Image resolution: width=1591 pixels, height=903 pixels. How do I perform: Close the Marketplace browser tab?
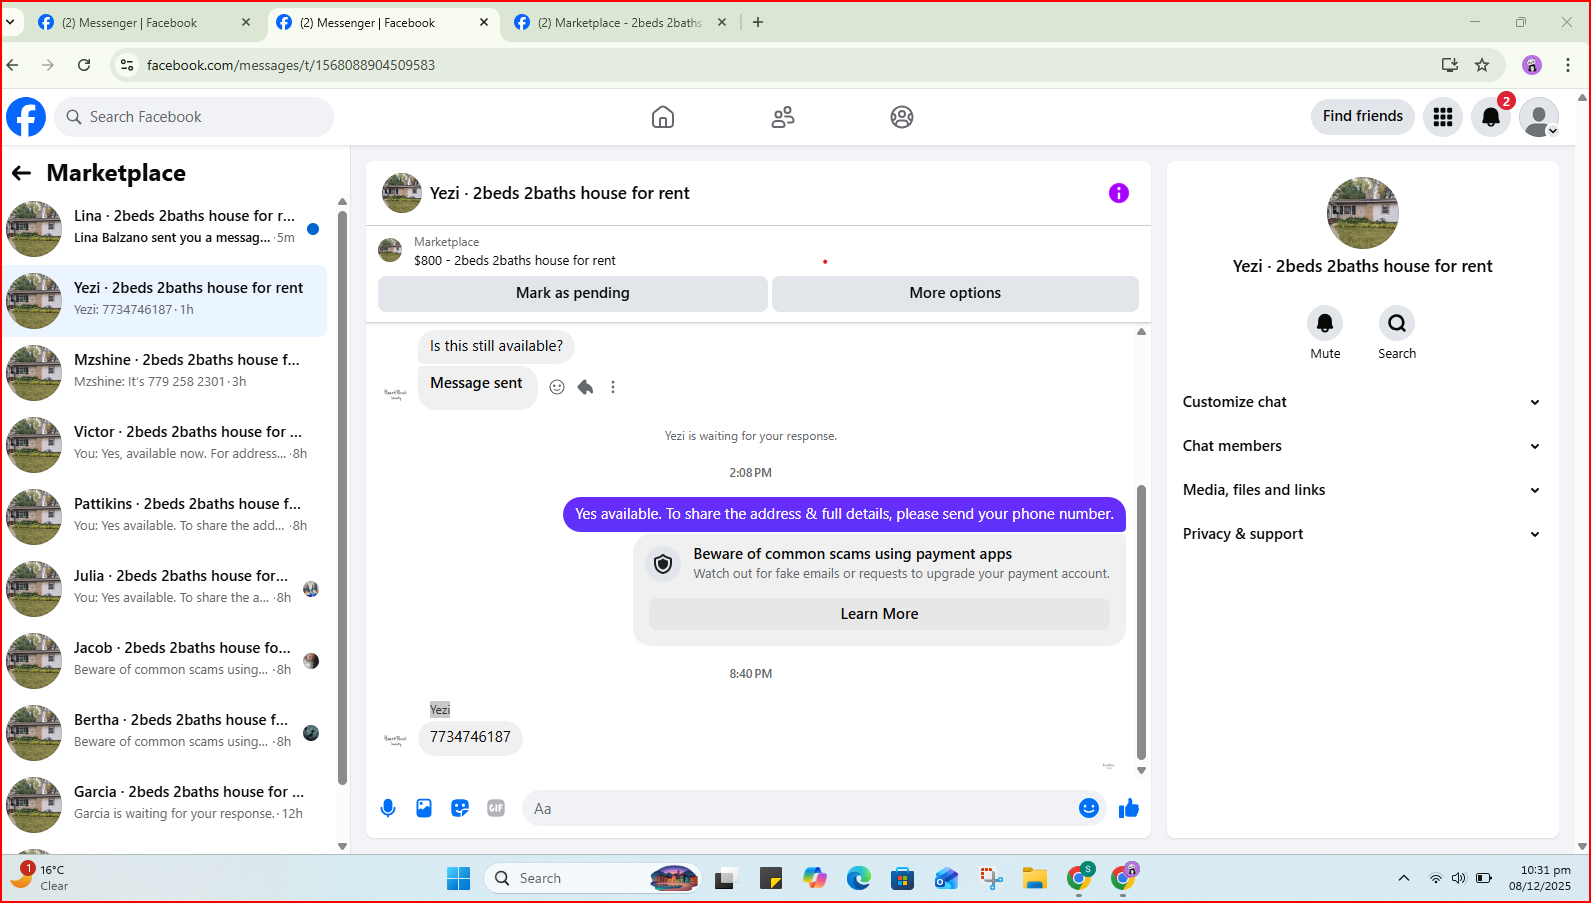pos(722,22)
